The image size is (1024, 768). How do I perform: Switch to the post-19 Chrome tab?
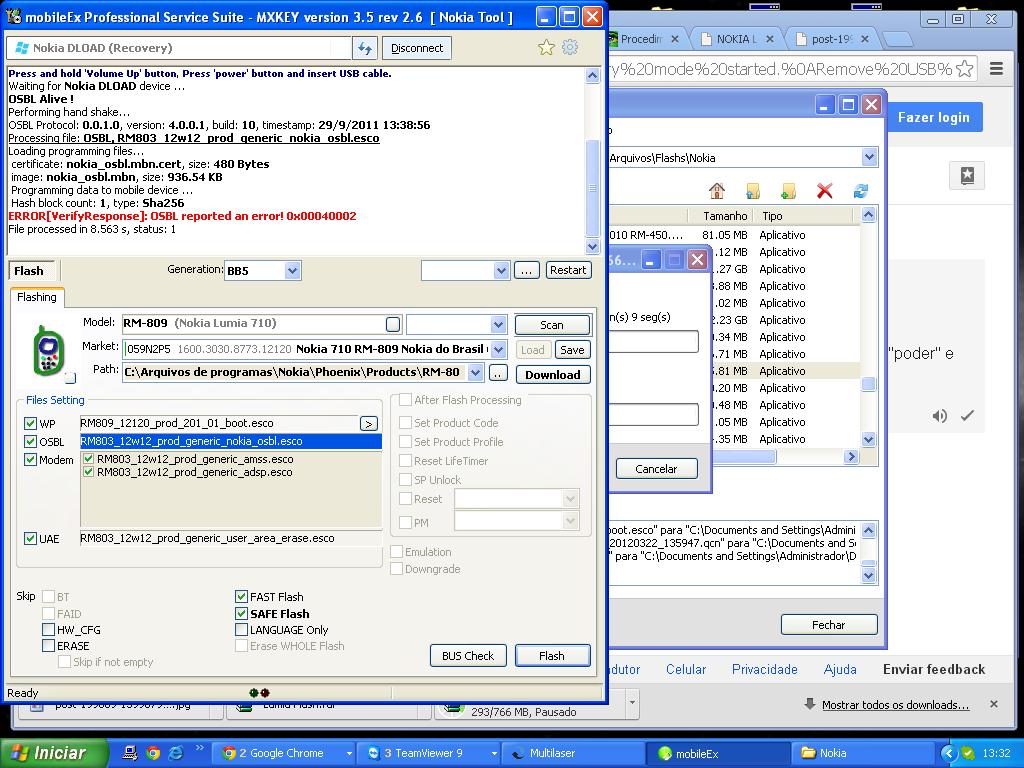point(831,39)
